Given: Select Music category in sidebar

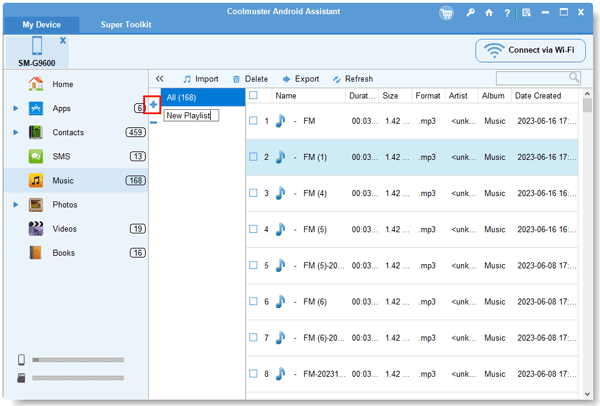Looking at the screenshot, I should tap(76, 181).
